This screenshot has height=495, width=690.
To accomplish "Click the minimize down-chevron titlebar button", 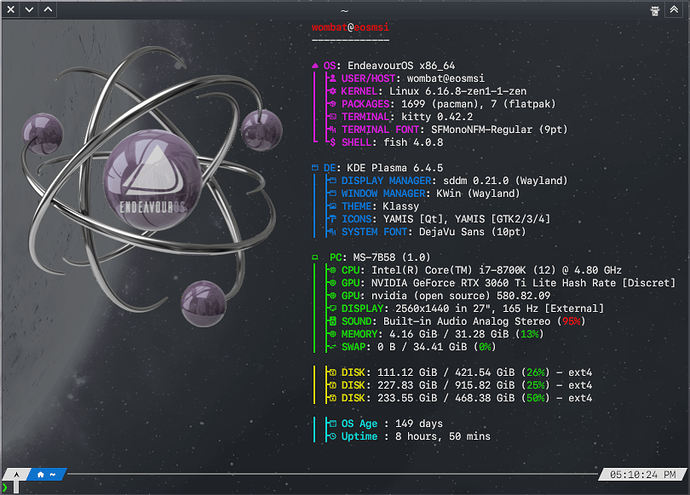I will (x=30, y=9).
